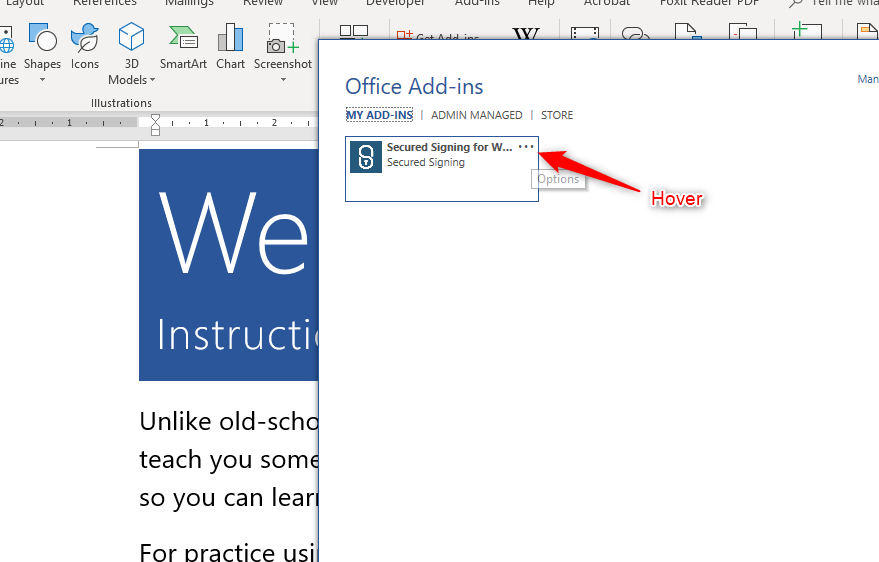The height and width of the screenshot is (562, 879).
Task: Click the 'so you can lear' document line
Action: pos(229,498)
